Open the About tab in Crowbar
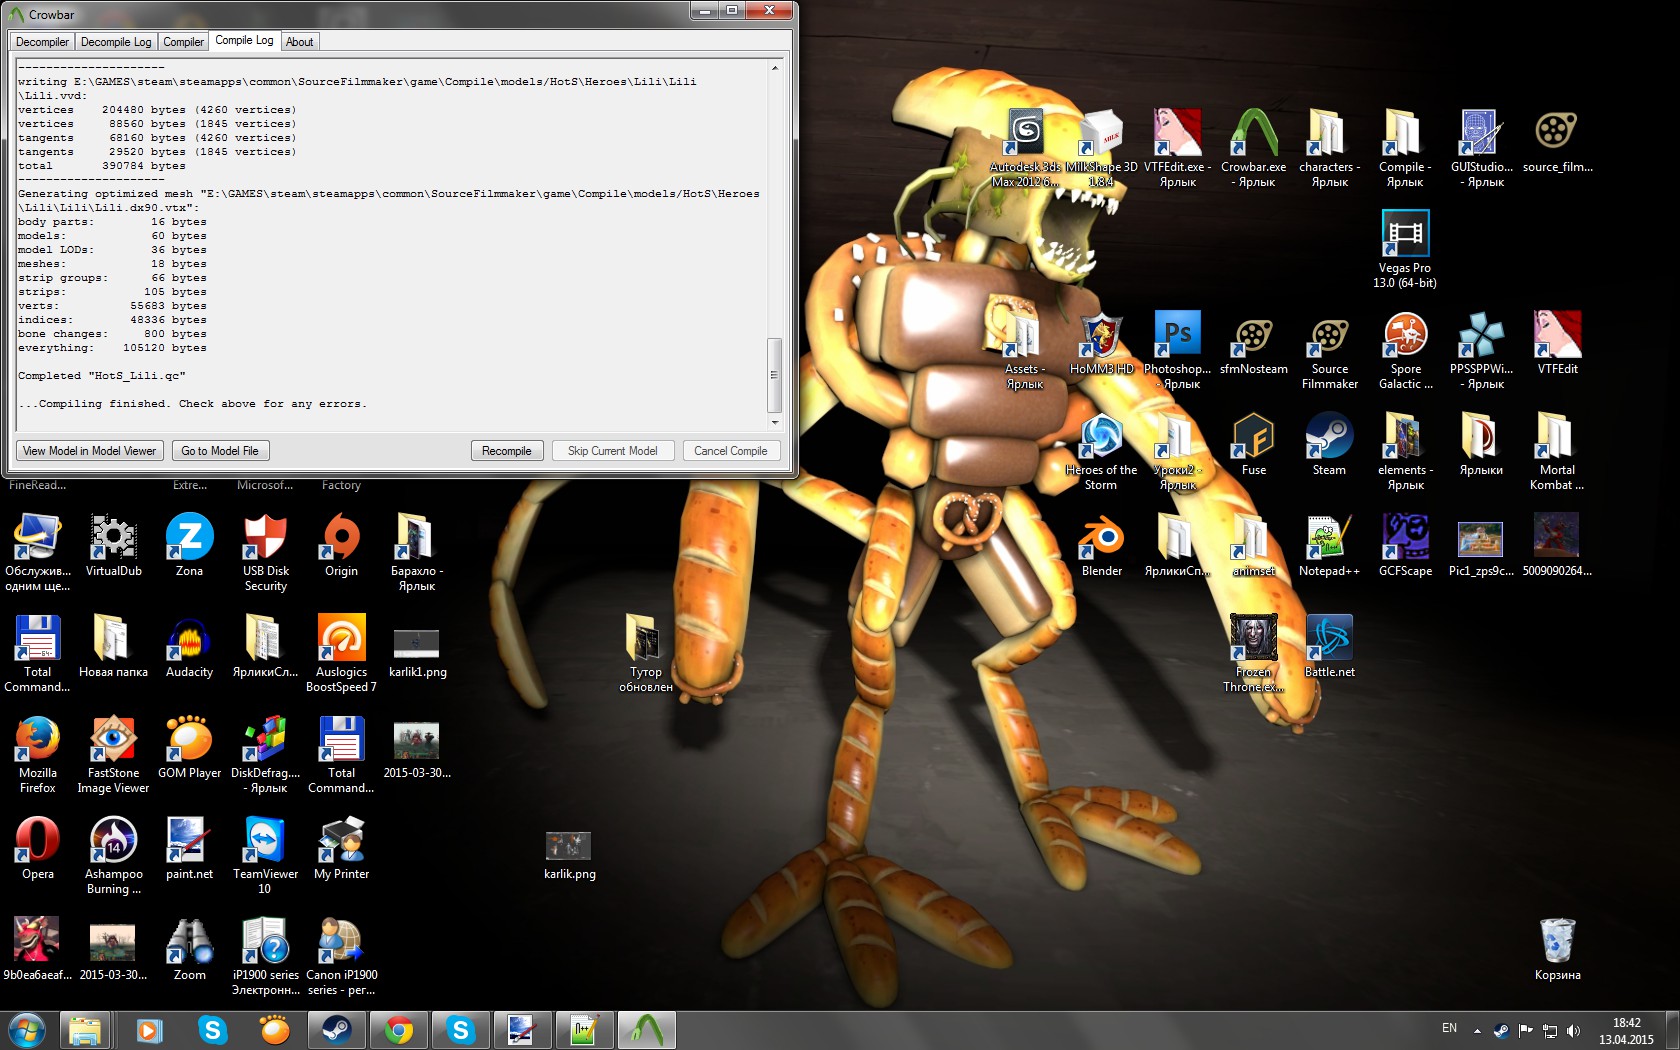Screen dimensions: 1680x1050 click(299, 42)
